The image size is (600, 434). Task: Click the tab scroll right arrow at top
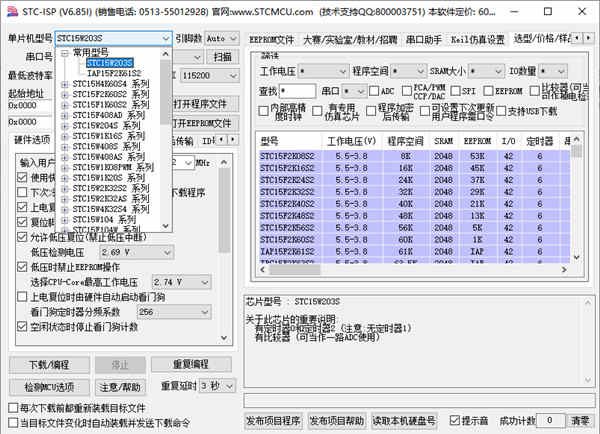[x=588, y=38]
